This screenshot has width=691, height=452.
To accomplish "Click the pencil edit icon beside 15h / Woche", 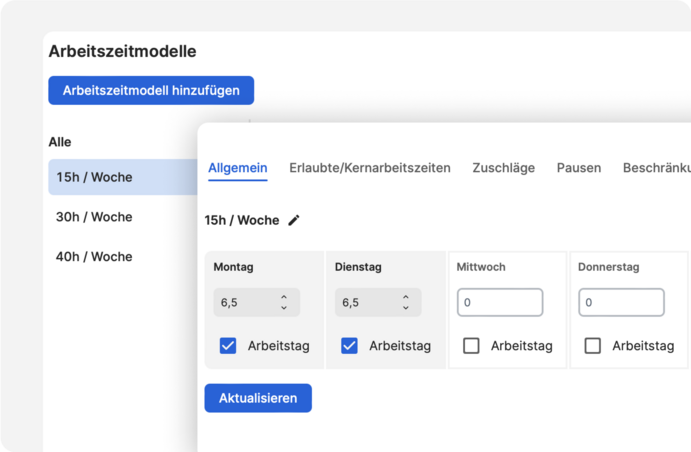I will pyautogui.click(x=294, y=220).
